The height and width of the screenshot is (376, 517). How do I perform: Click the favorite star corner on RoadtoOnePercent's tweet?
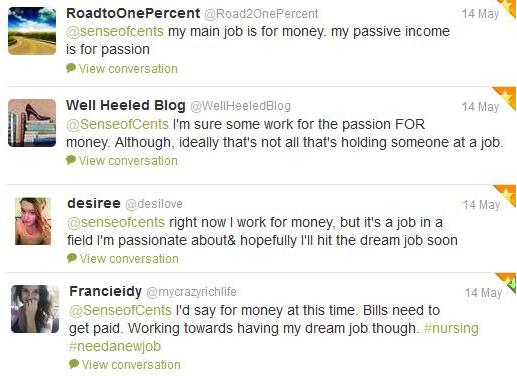[510, 6]
